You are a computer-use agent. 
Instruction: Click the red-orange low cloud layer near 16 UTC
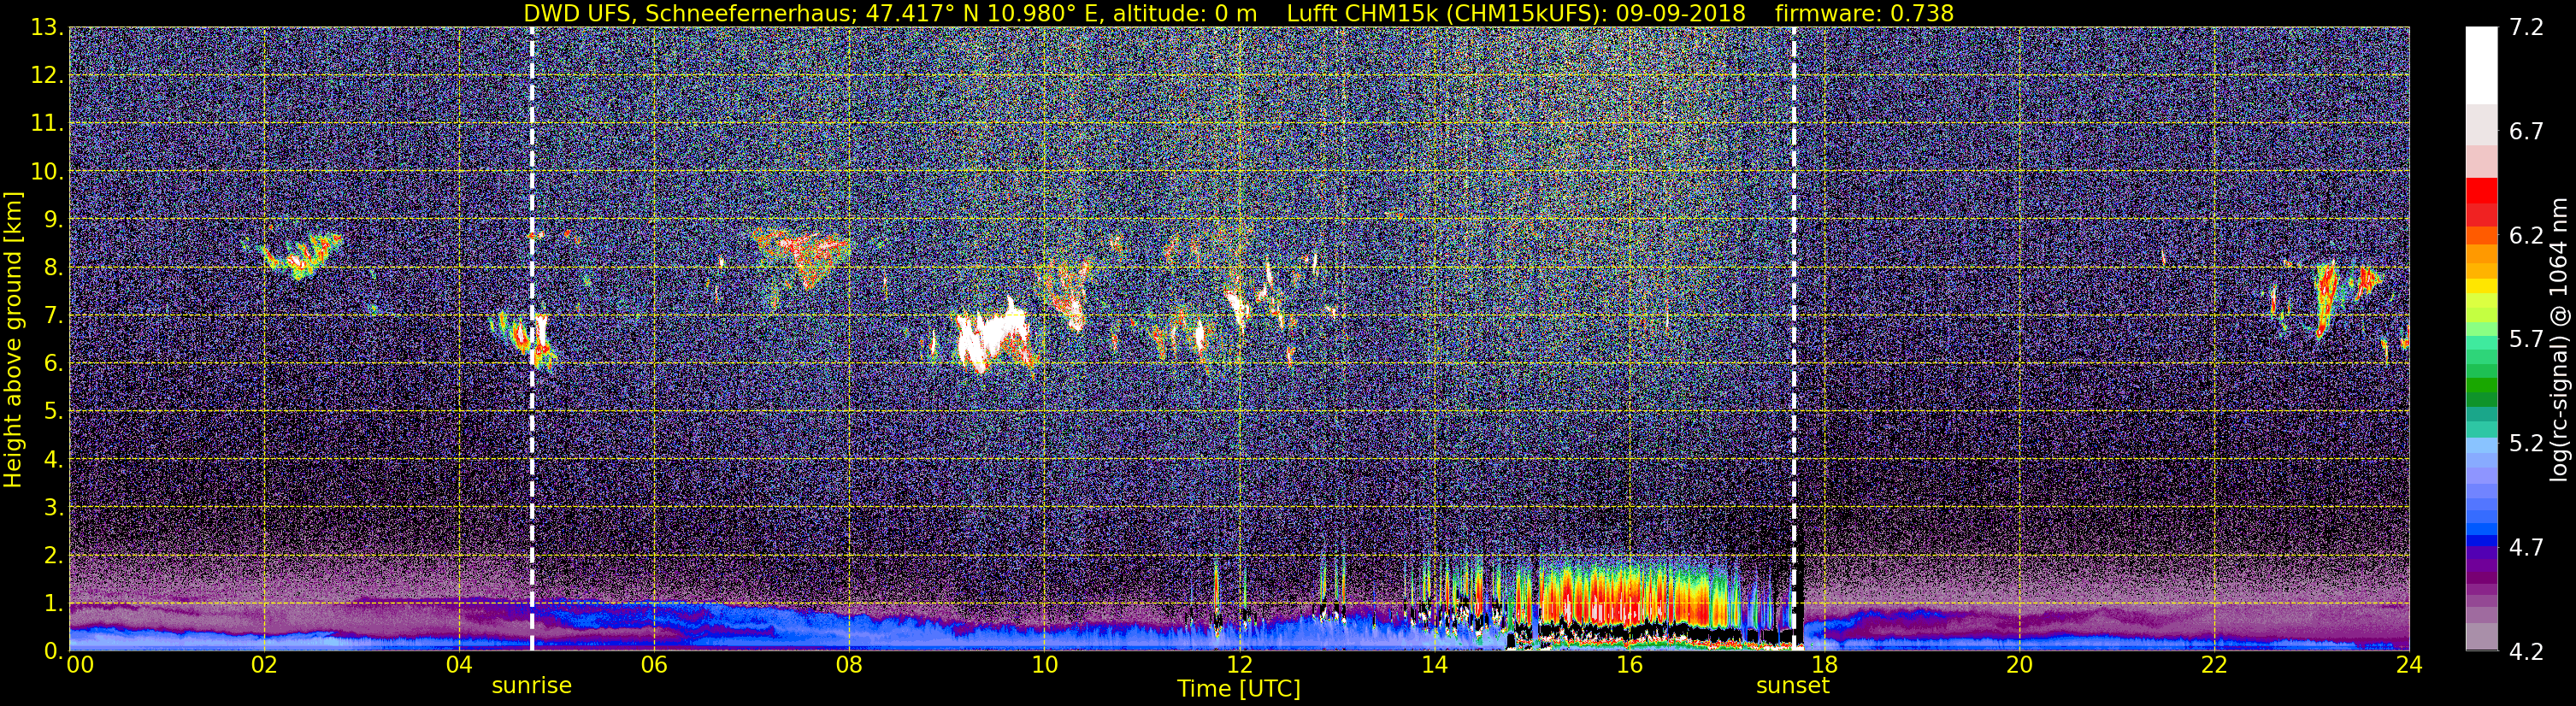1630,595
